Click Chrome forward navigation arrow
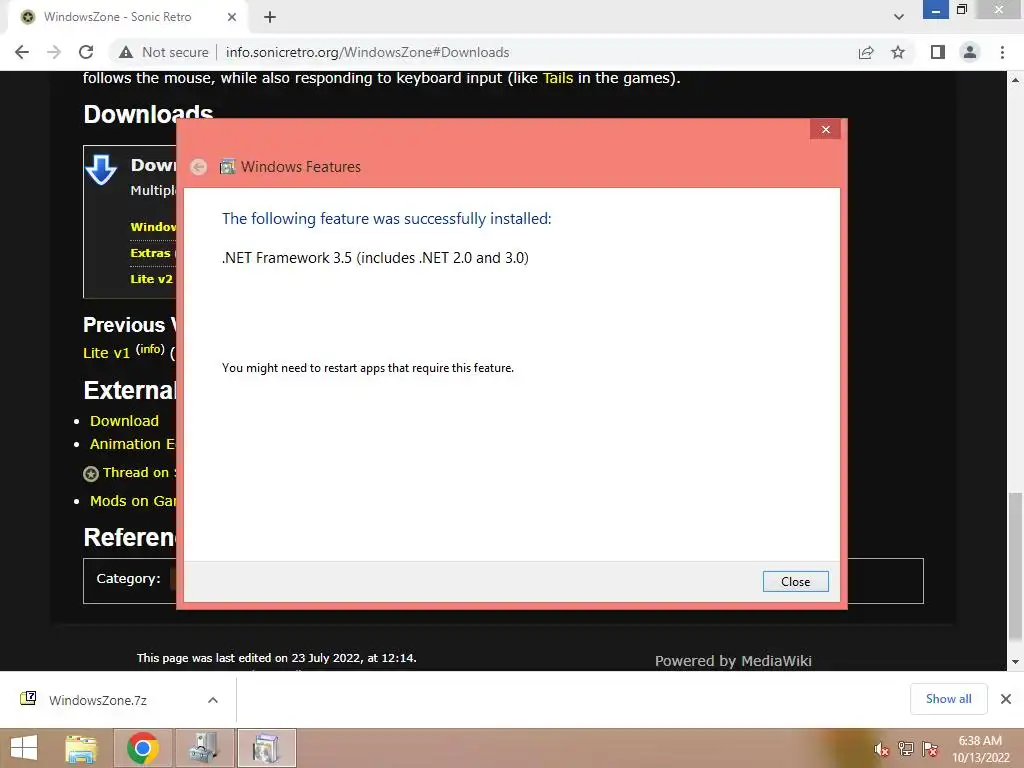Image resolution: width=1024 pixels, height=768 pixels. [x=54, y=52]
